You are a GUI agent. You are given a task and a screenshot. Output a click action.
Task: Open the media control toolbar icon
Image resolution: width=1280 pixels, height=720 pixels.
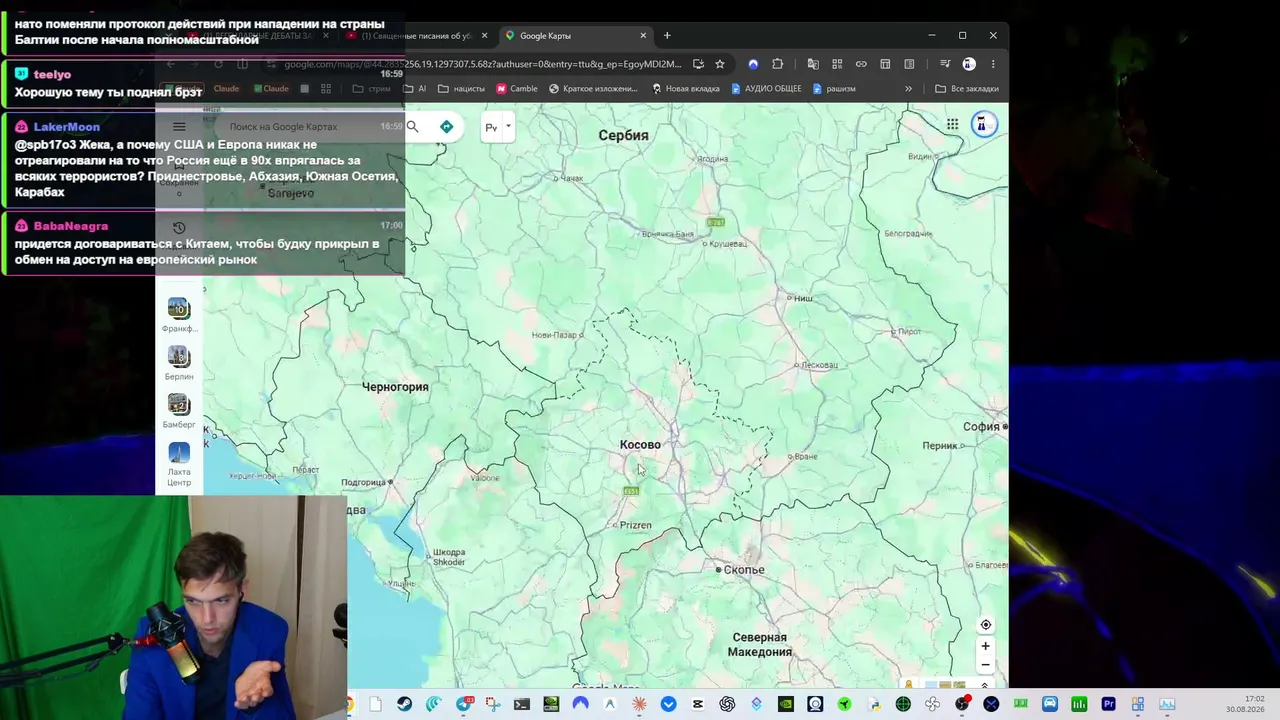pos(945,64)
